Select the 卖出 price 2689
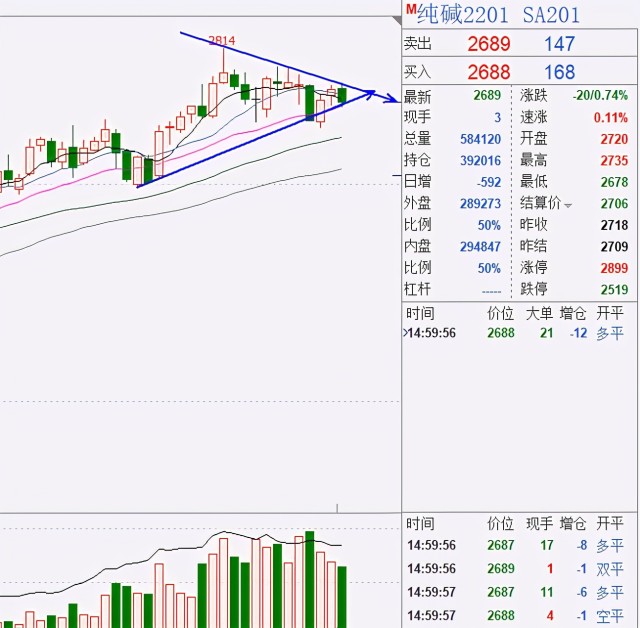 pyautogui.click(x=489, y=44)
